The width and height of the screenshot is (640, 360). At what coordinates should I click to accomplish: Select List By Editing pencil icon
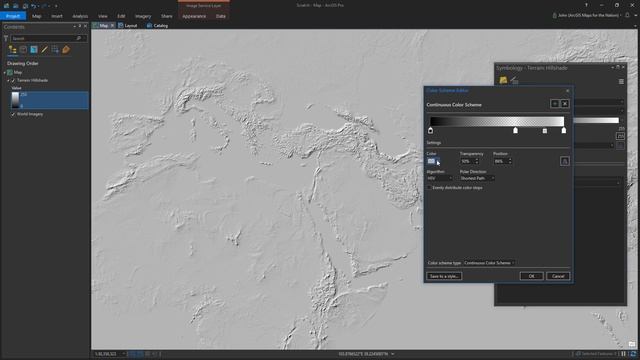point(44,50)
